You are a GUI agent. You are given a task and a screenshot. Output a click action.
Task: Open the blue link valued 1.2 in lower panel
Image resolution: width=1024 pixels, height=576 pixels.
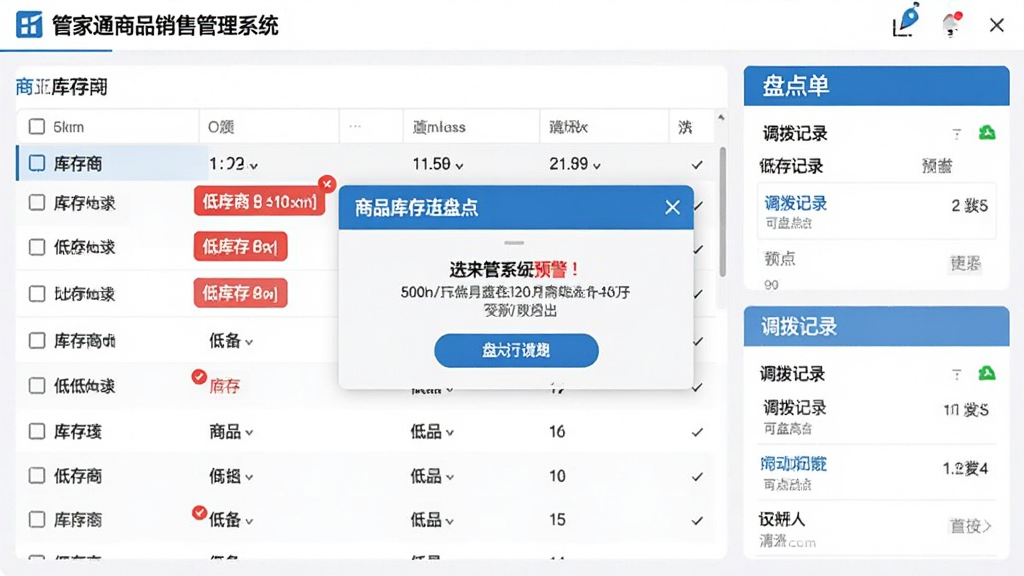point(793,464)
